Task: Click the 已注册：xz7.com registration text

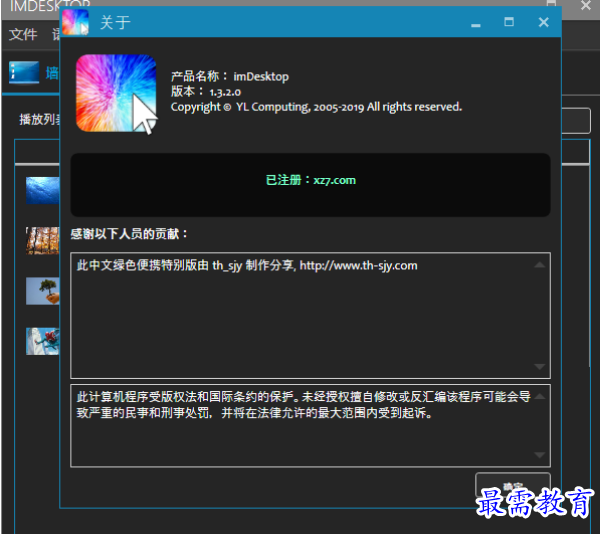Action: pyautogui.click(x=311, y=180)
